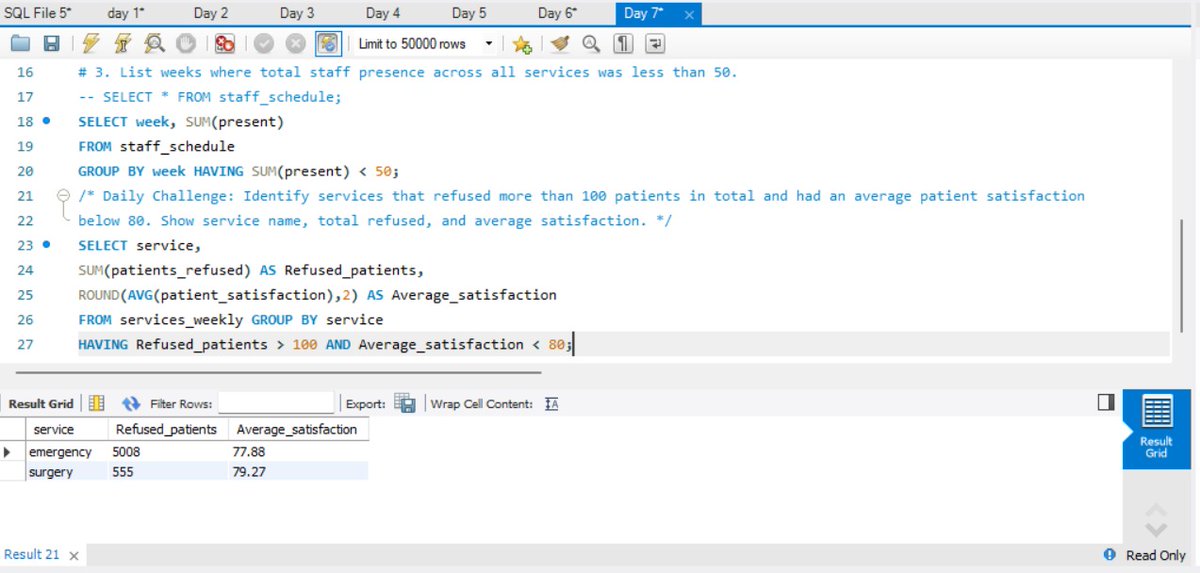Focus the Filter Rows input field
Screen dimensions: 1200x573
click(276, 404)
